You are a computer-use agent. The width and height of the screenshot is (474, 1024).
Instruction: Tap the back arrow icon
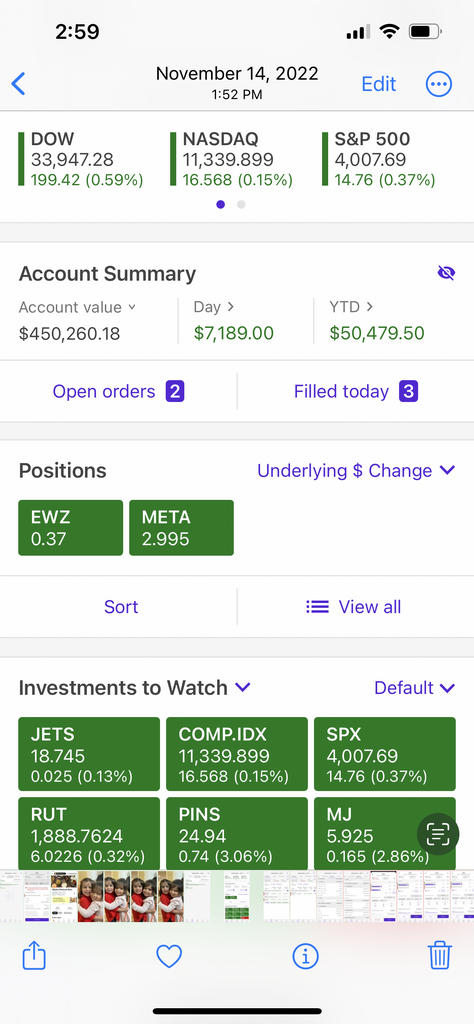click(x=18, y=84)
